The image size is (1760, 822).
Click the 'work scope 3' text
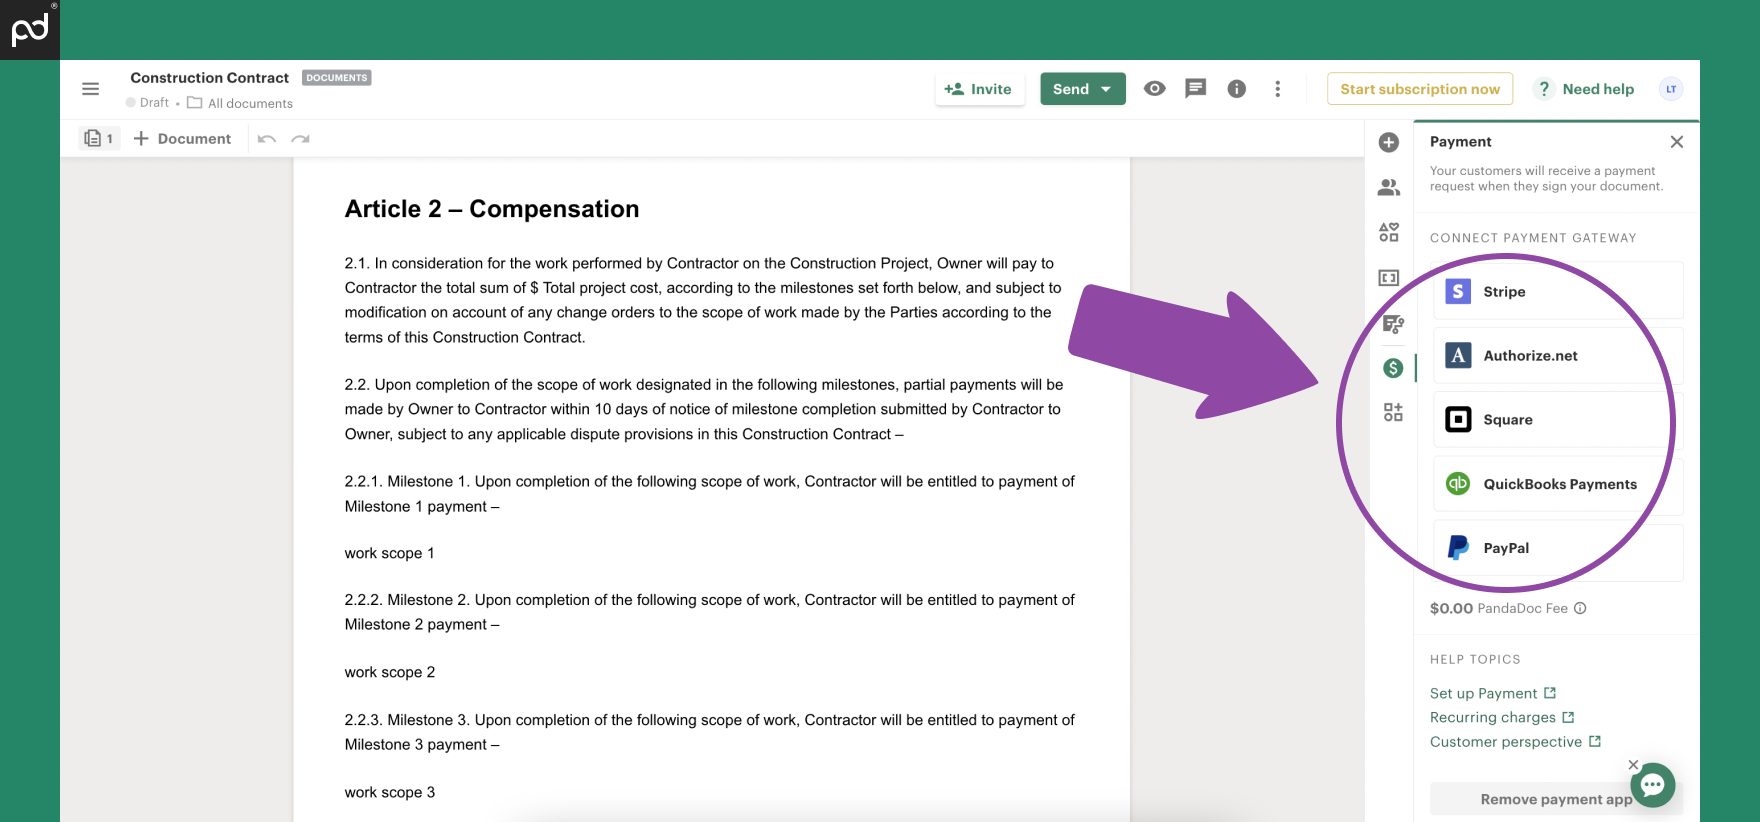[x=389, y=792]
